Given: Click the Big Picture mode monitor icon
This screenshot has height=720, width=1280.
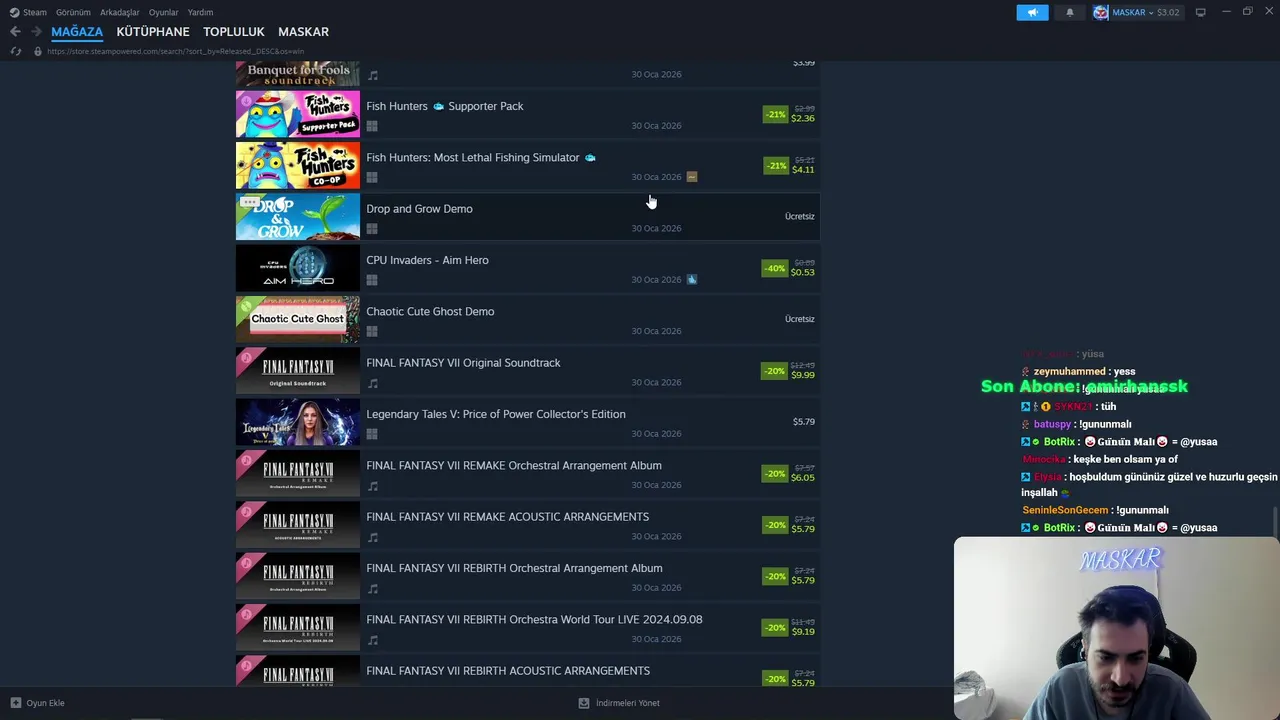Looking at the screenshot, I should [x=1201, y=12].
